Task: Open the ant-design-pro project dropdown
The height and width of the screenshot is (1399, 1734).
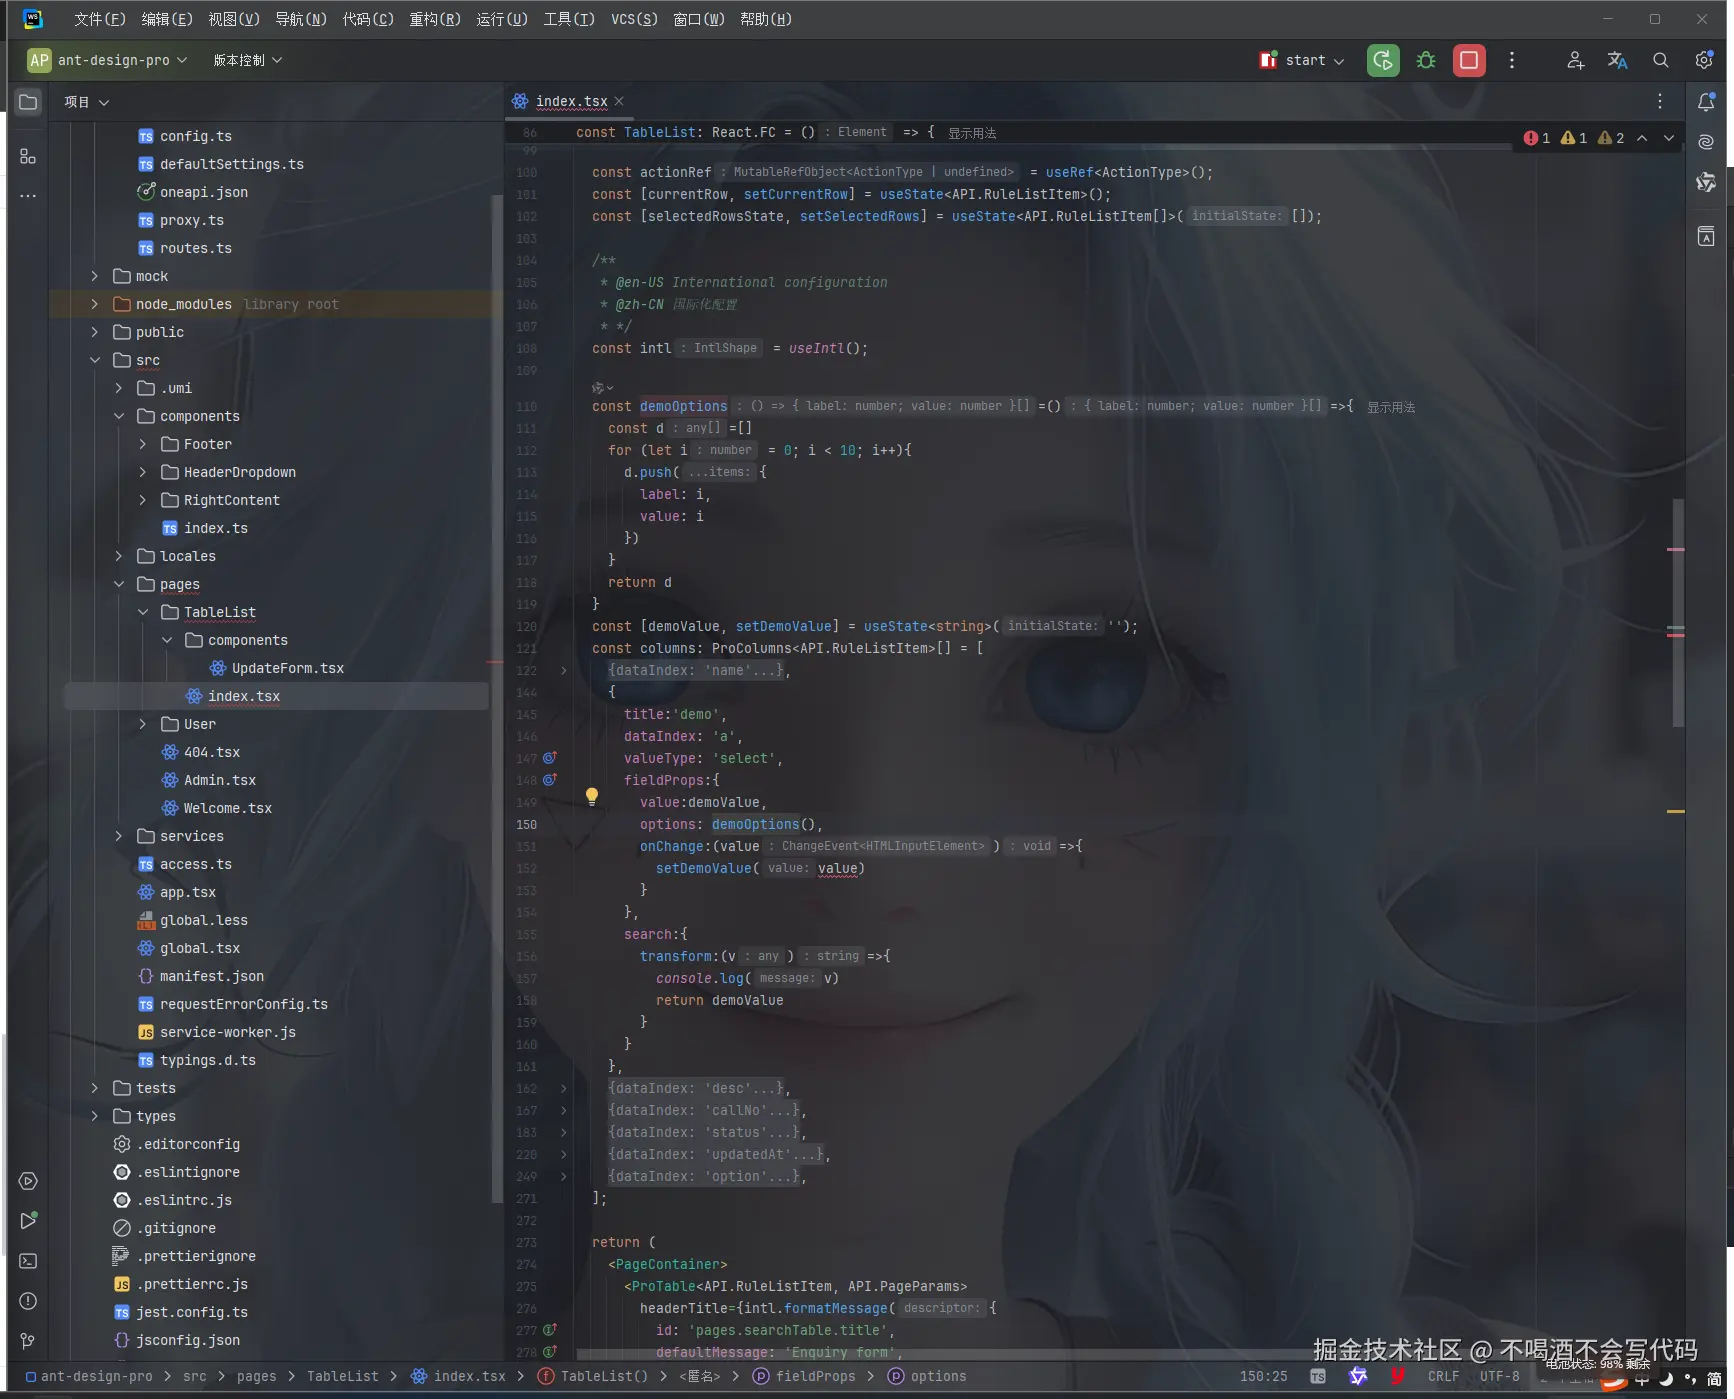Action: point(108,60)
